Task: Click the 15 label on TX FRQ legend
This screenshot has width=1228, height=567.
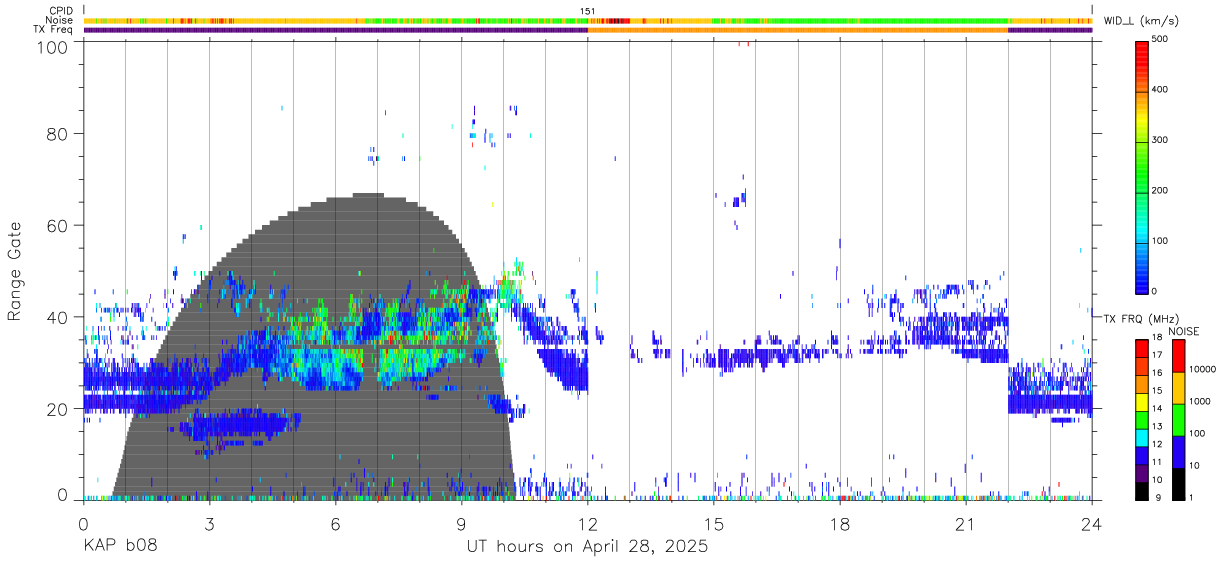Action: (1156, 391)
